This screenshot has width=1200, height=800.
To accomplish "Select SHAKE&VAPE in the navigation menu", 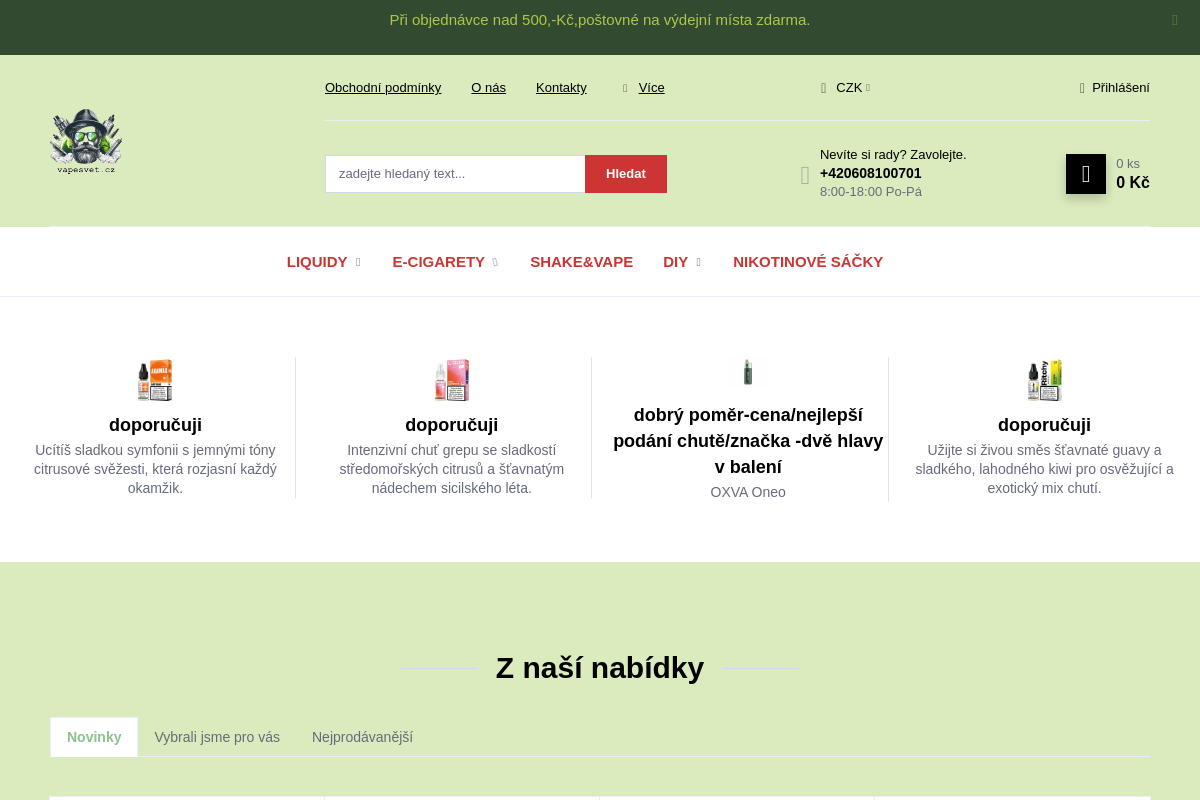I will [x=581, y=261].
